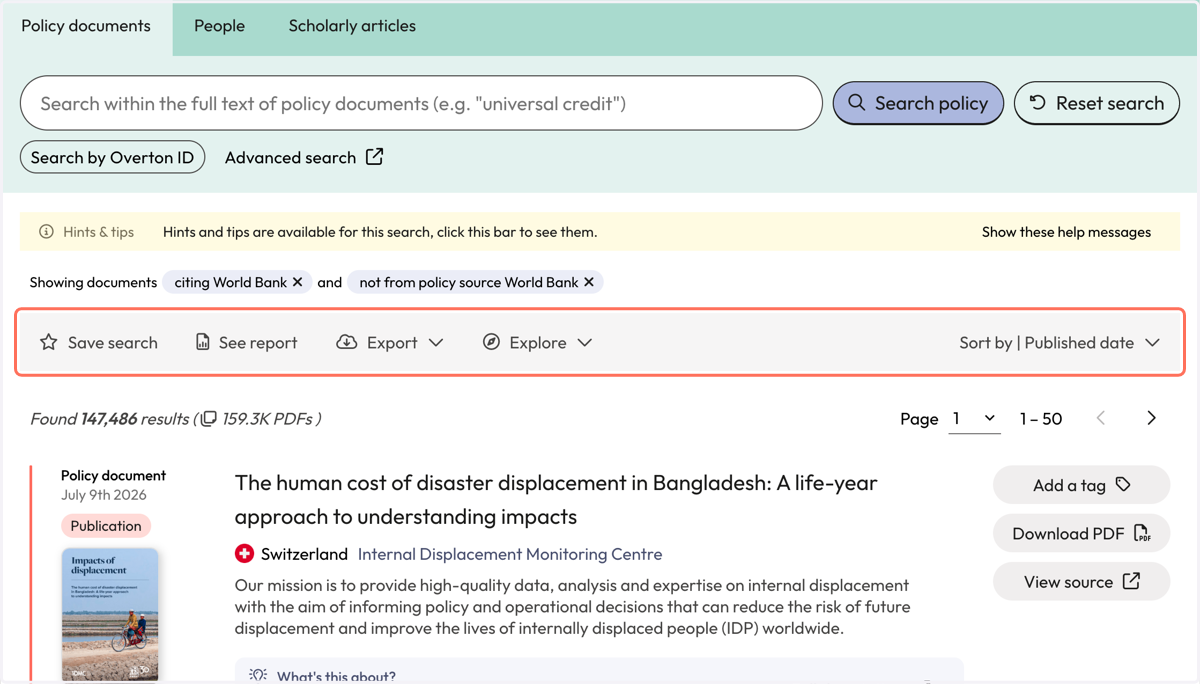Open Sort by Published date dropdown

coord(1059,342)
